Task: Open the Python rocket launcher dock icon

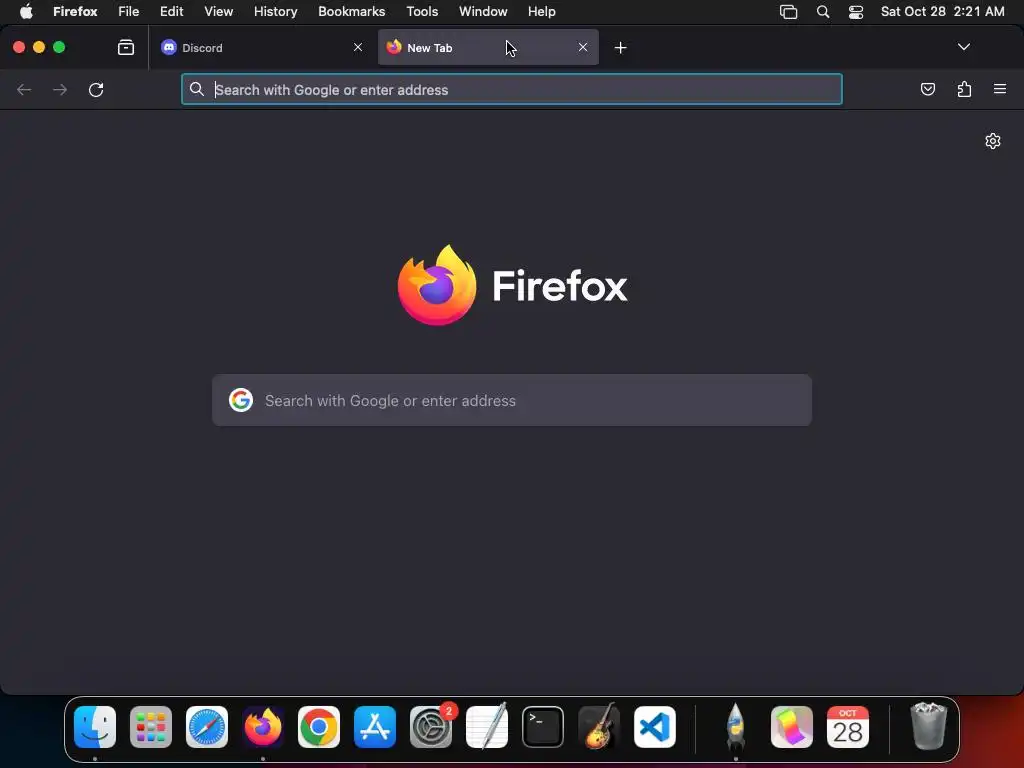Action: (735, 726)
